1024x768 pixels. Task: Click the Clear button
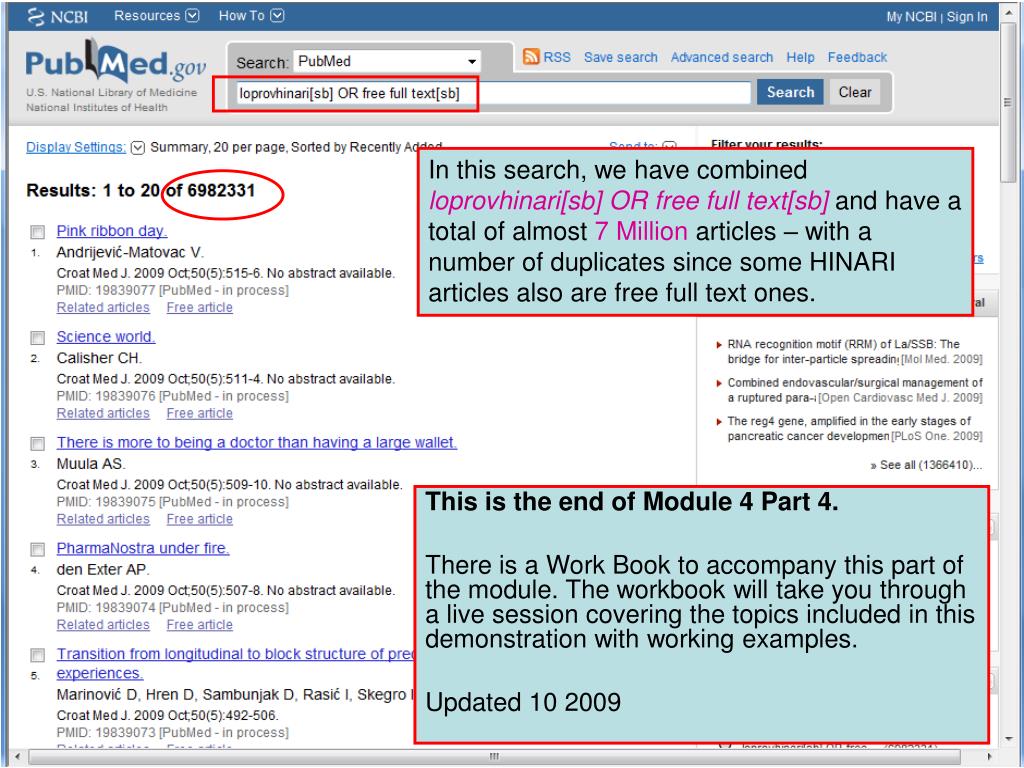(x=855, y=92)
